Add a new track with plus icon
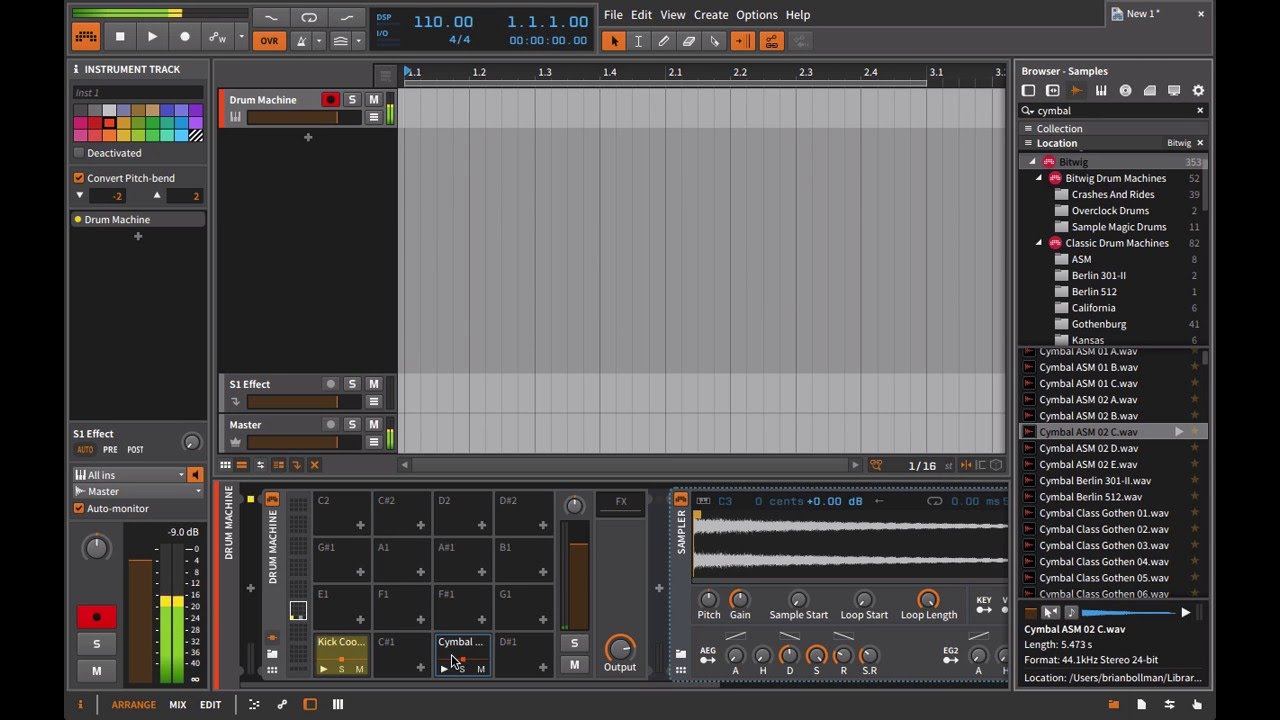Viewport: 1280px width, 720px height. coord(308,137)
